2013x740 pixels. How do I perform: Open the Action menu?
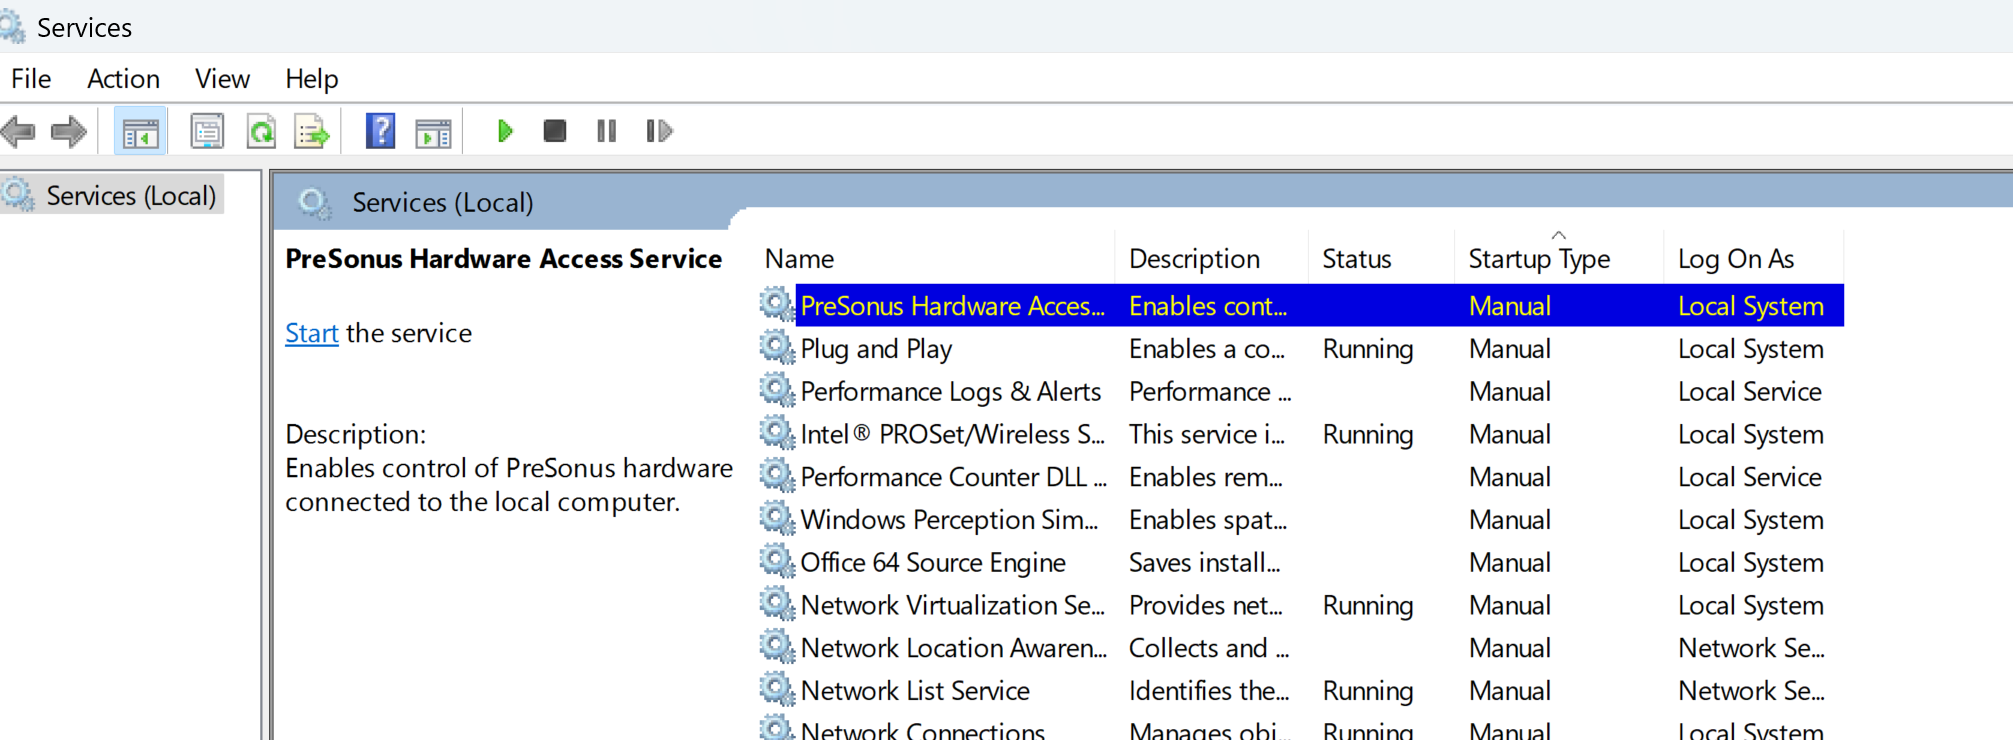point(123,78)
